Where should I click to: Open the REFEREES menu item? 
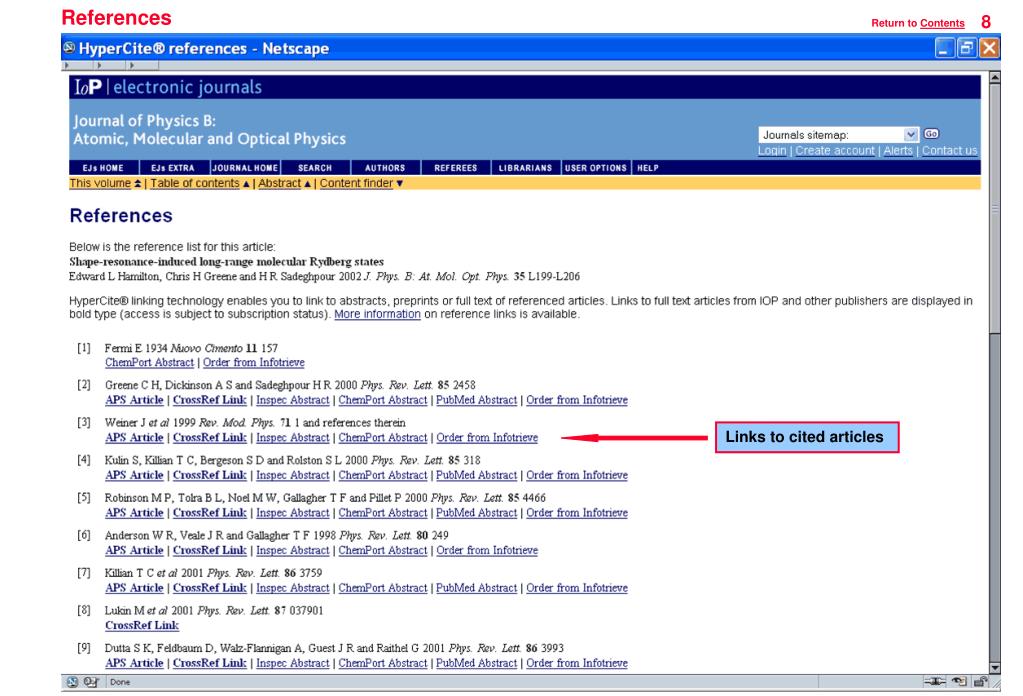pyautogui.click(x=455, y=168)
